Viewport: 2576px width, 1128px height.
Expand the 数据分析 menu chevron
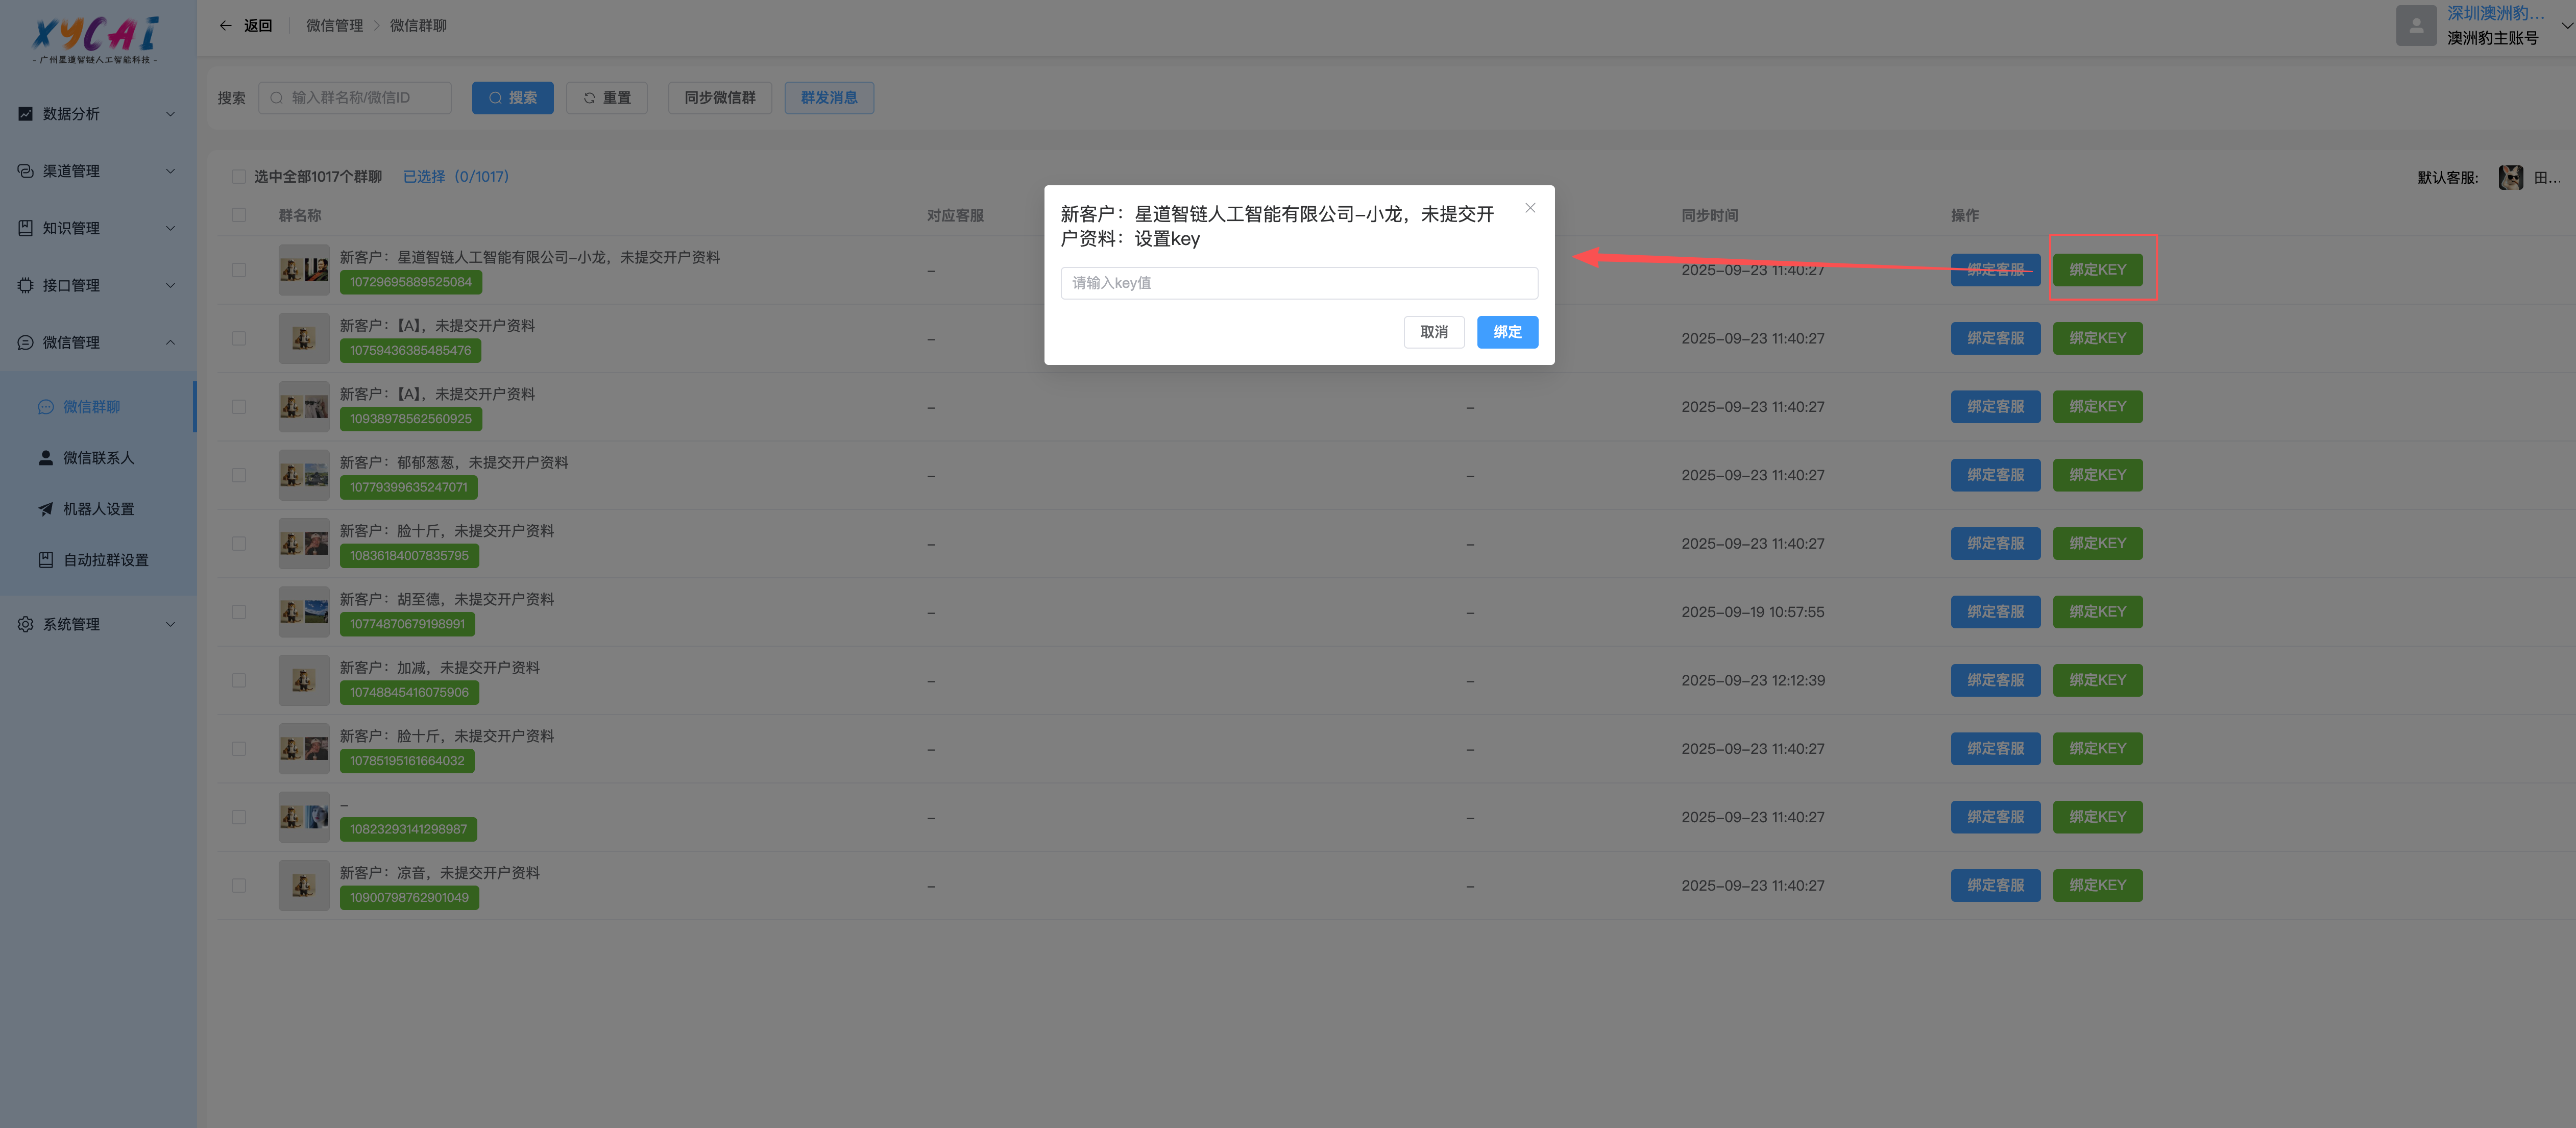coord(170,114)
